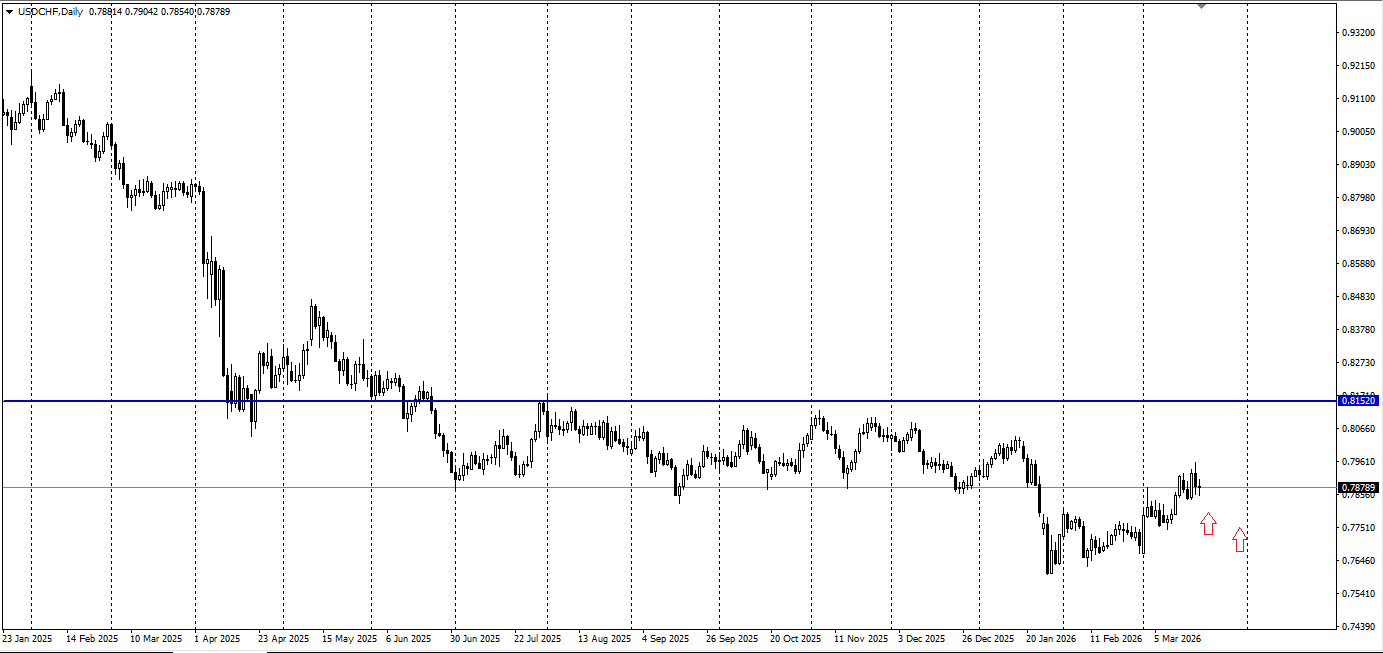Screen dimensions: 1383x653
Task: Open the triangle menu beside USDCHF,Daily
Action: [9, 12]
